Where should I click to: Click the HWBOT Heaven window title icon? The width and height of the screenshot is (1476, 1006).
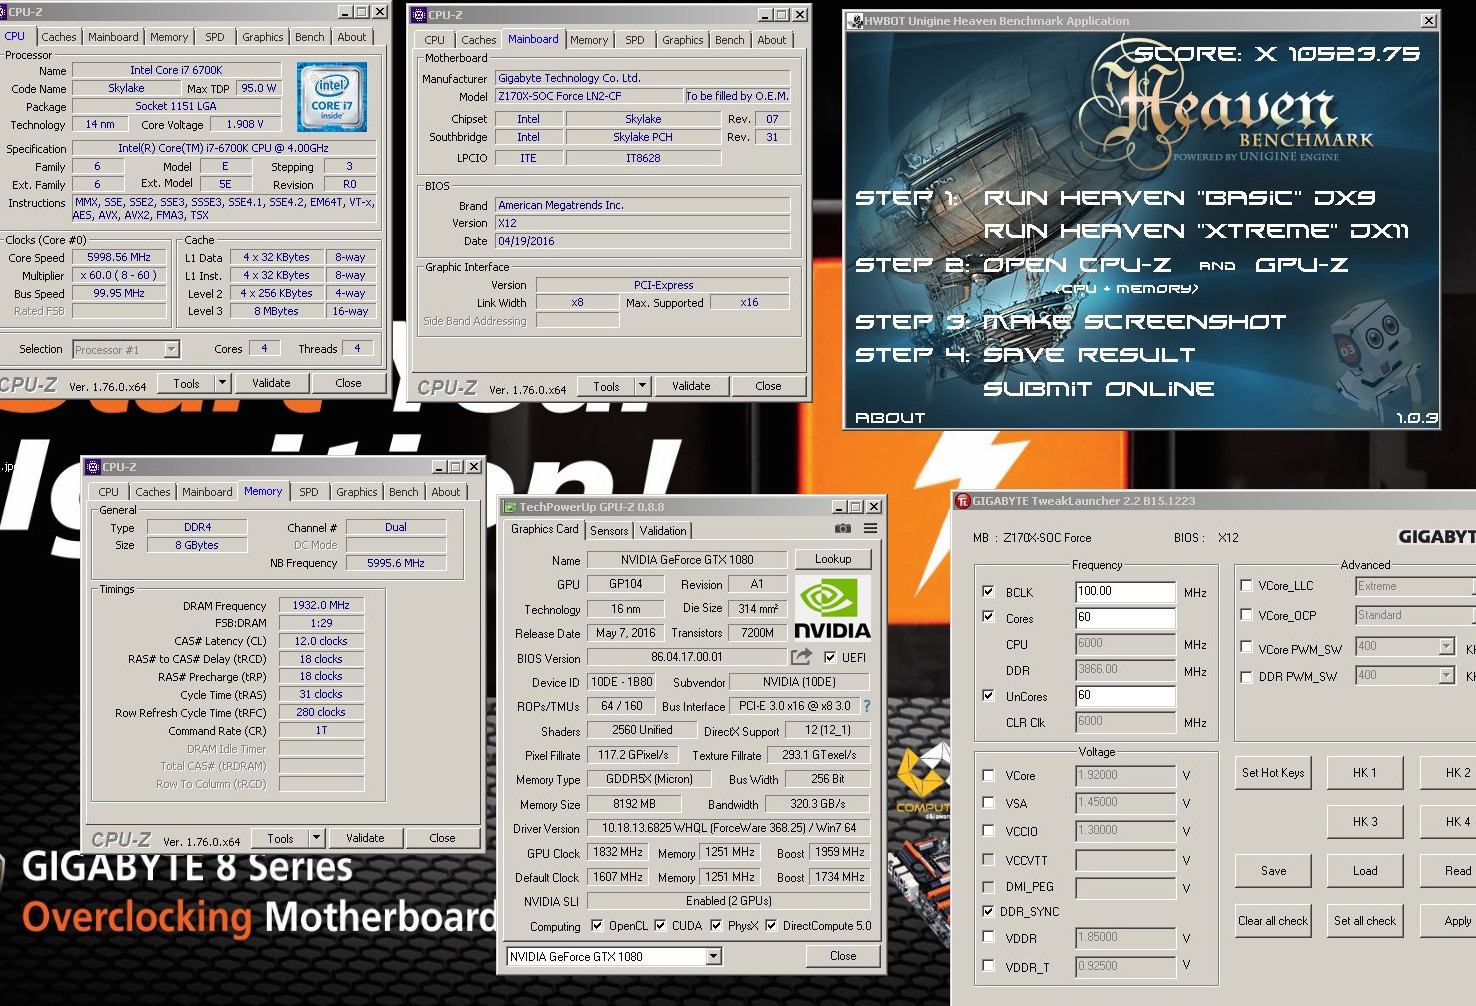coord(855,21)
